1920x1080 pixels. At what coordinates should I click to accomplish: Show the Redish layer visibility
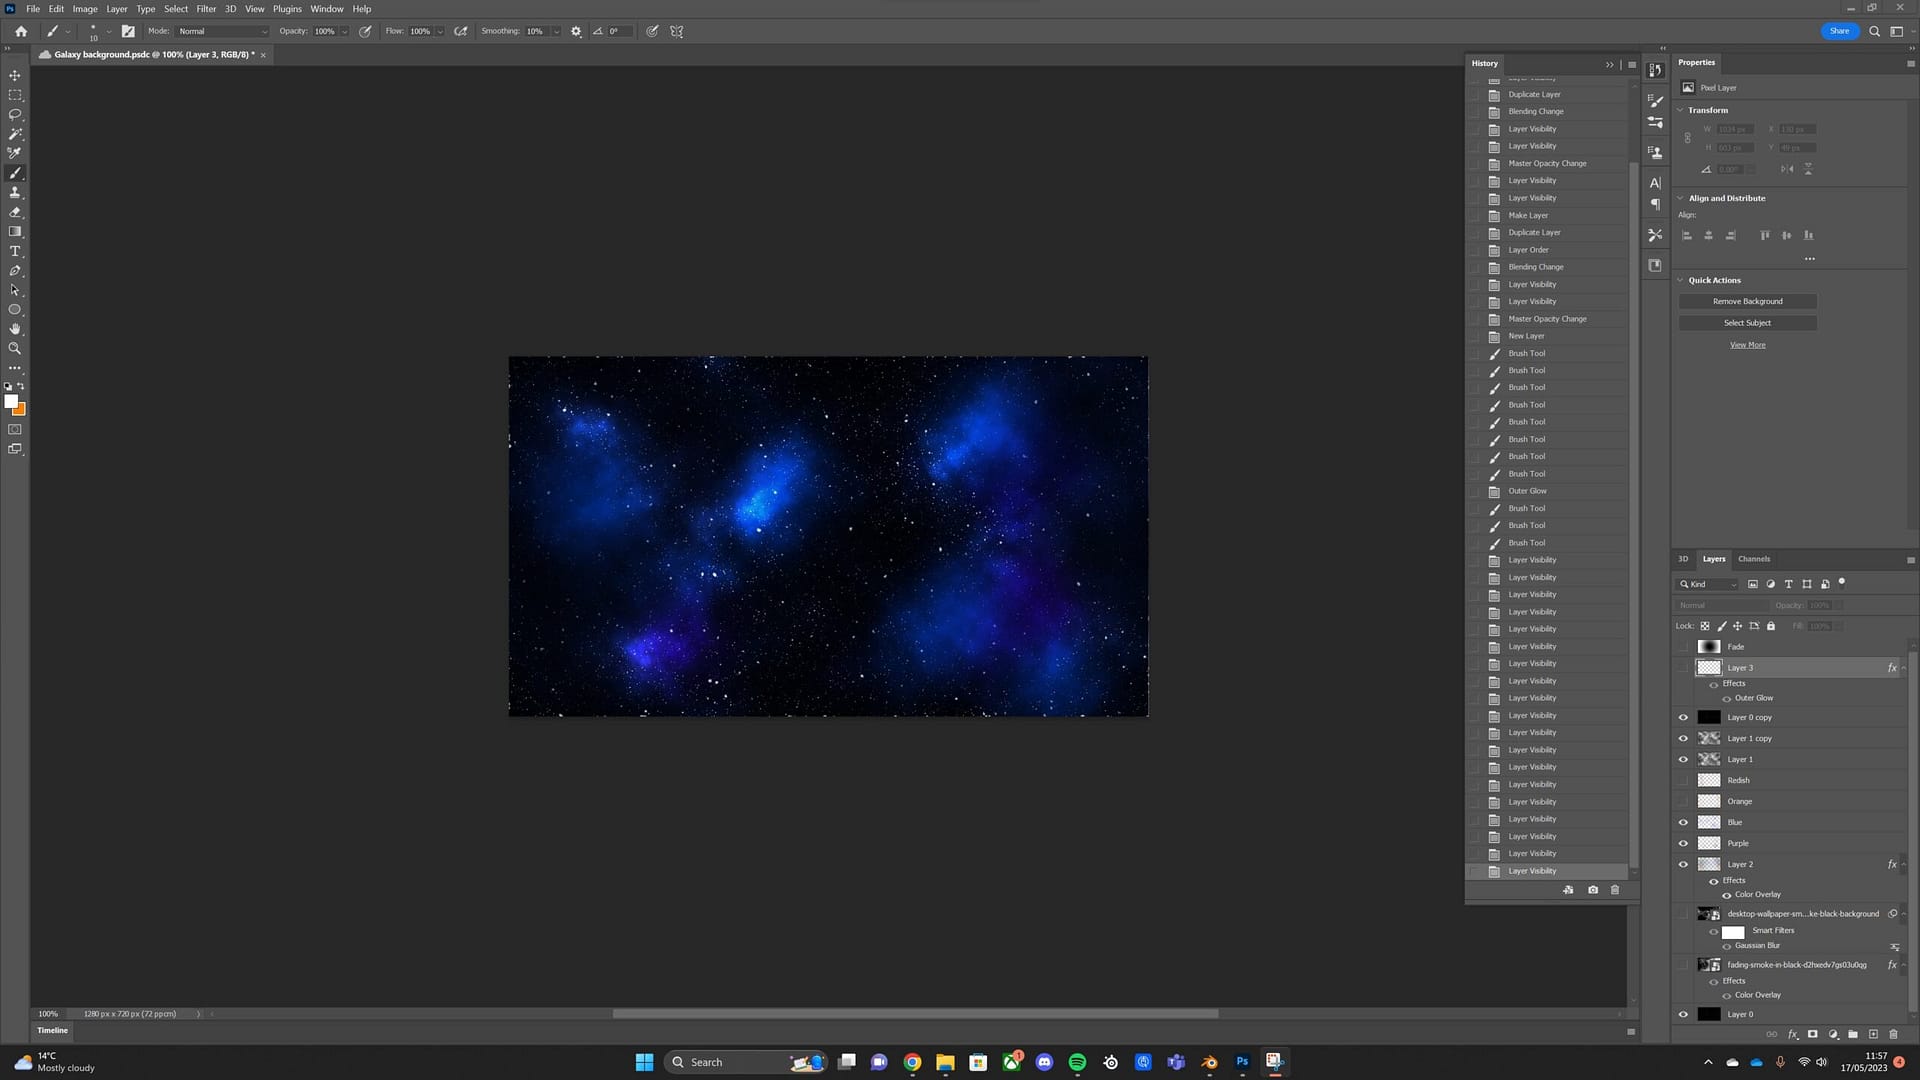tap(1683, 780)
